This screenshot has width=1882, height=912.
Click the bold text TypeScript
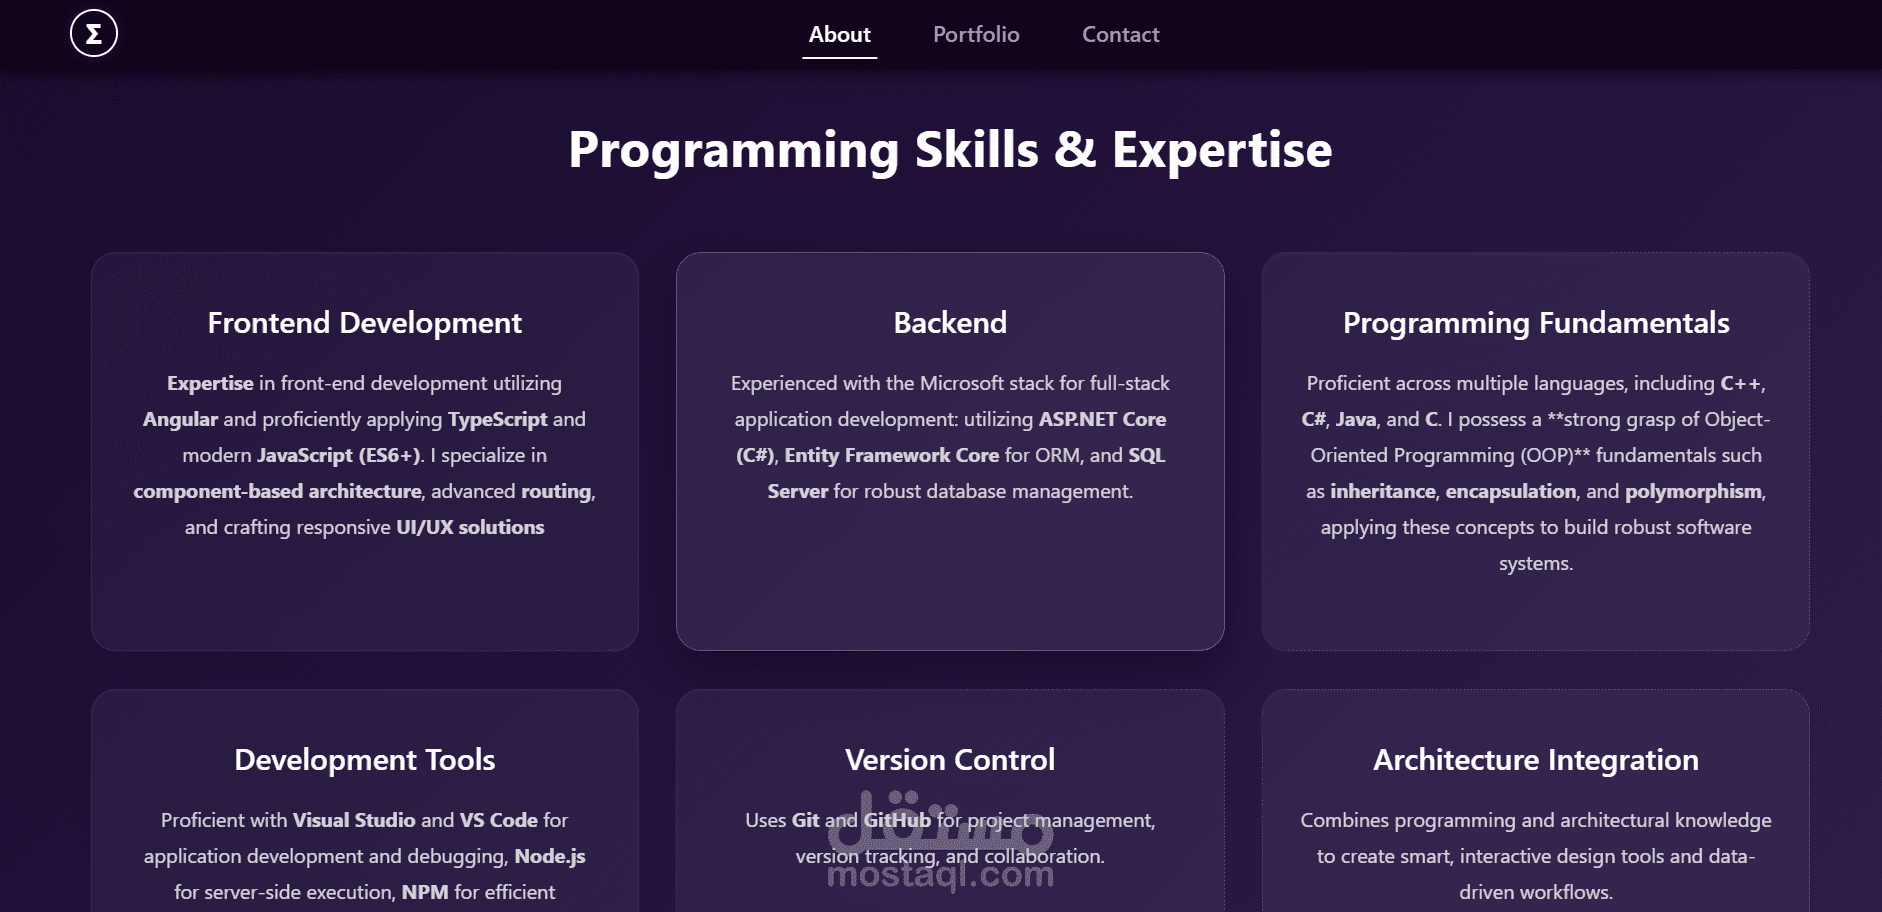tap(497, 419)
